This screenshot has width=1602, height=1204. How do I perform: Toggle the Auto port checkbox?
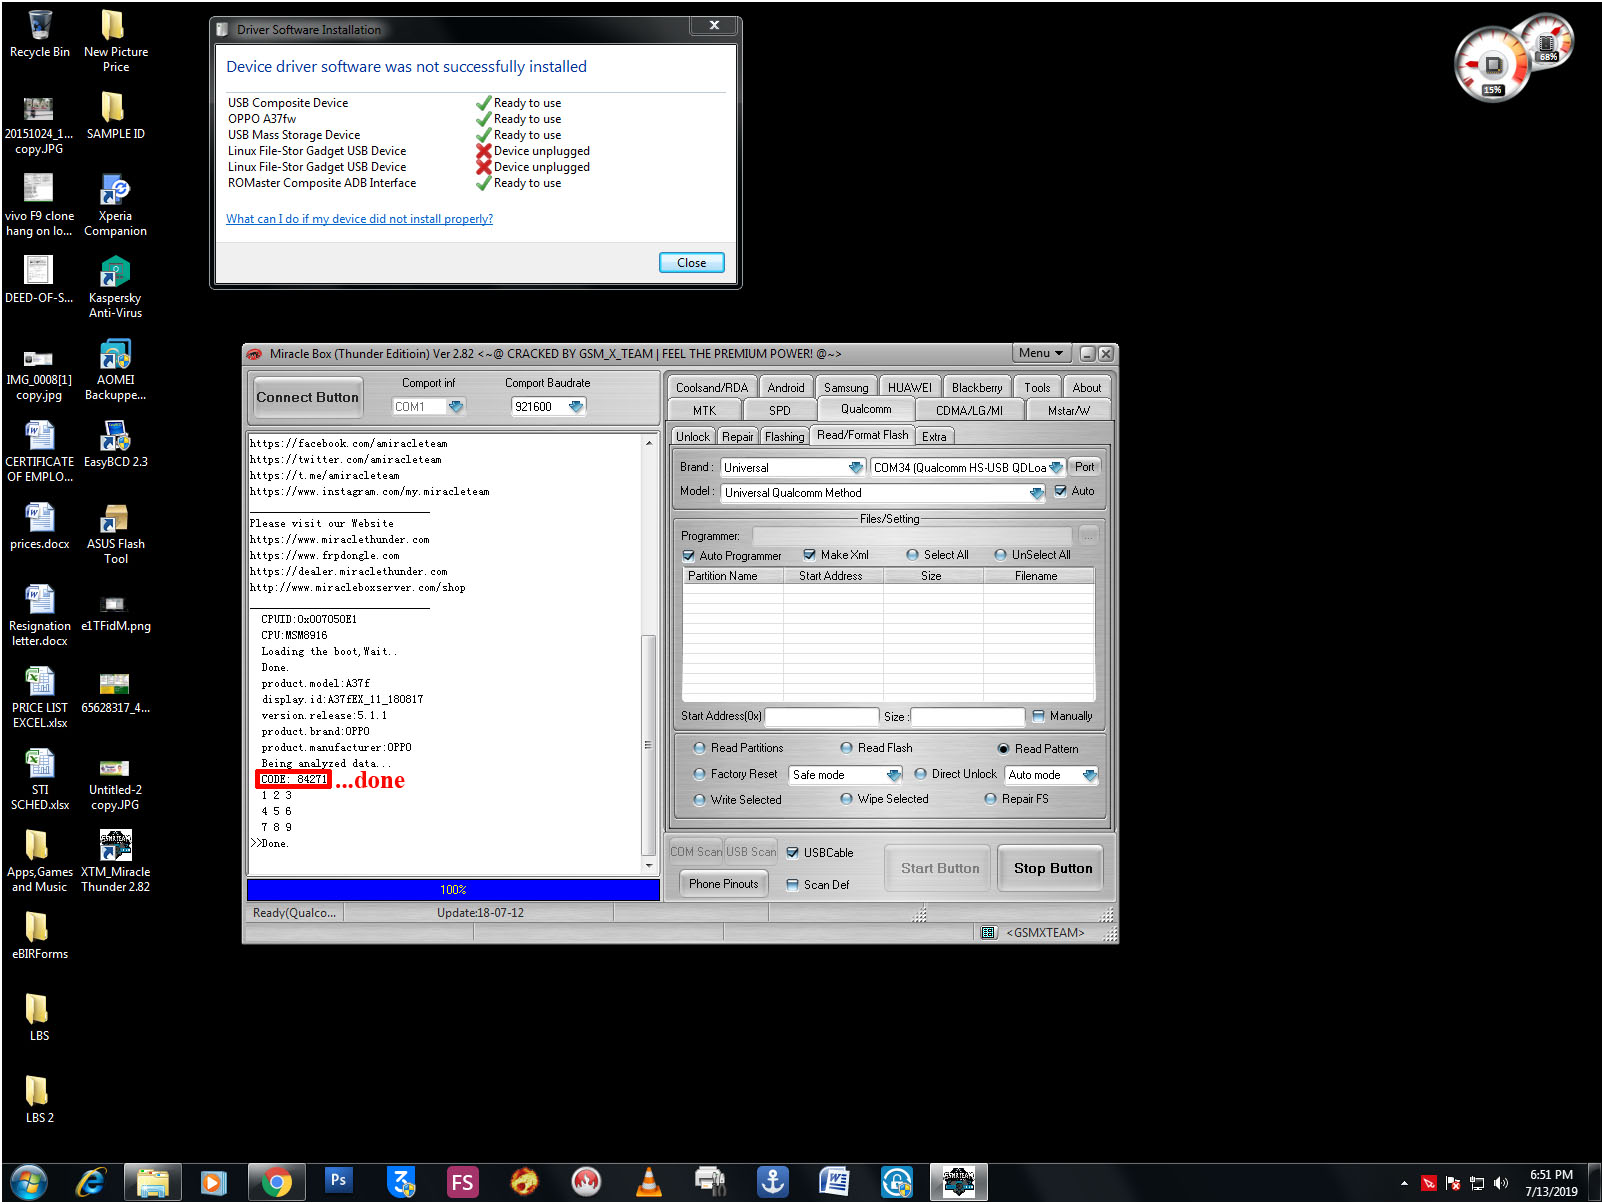coord(1061,491)
